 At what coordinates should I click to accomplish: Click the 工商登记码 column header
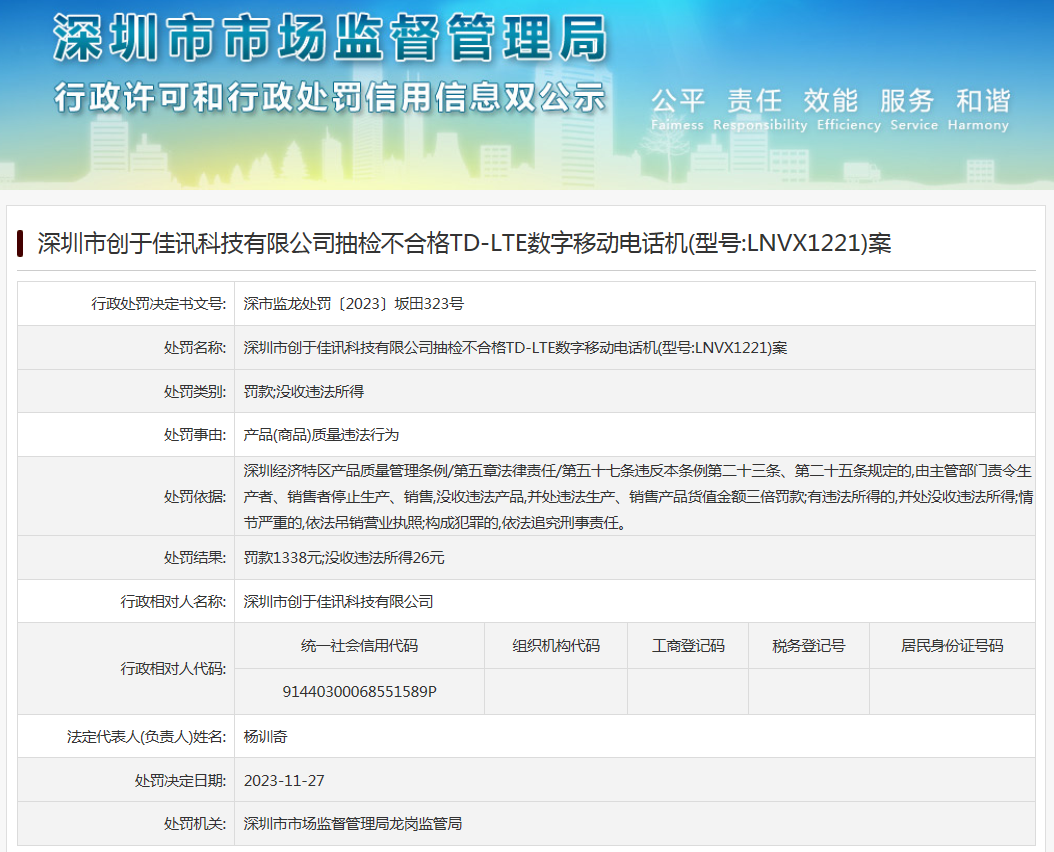coord(688,646)
